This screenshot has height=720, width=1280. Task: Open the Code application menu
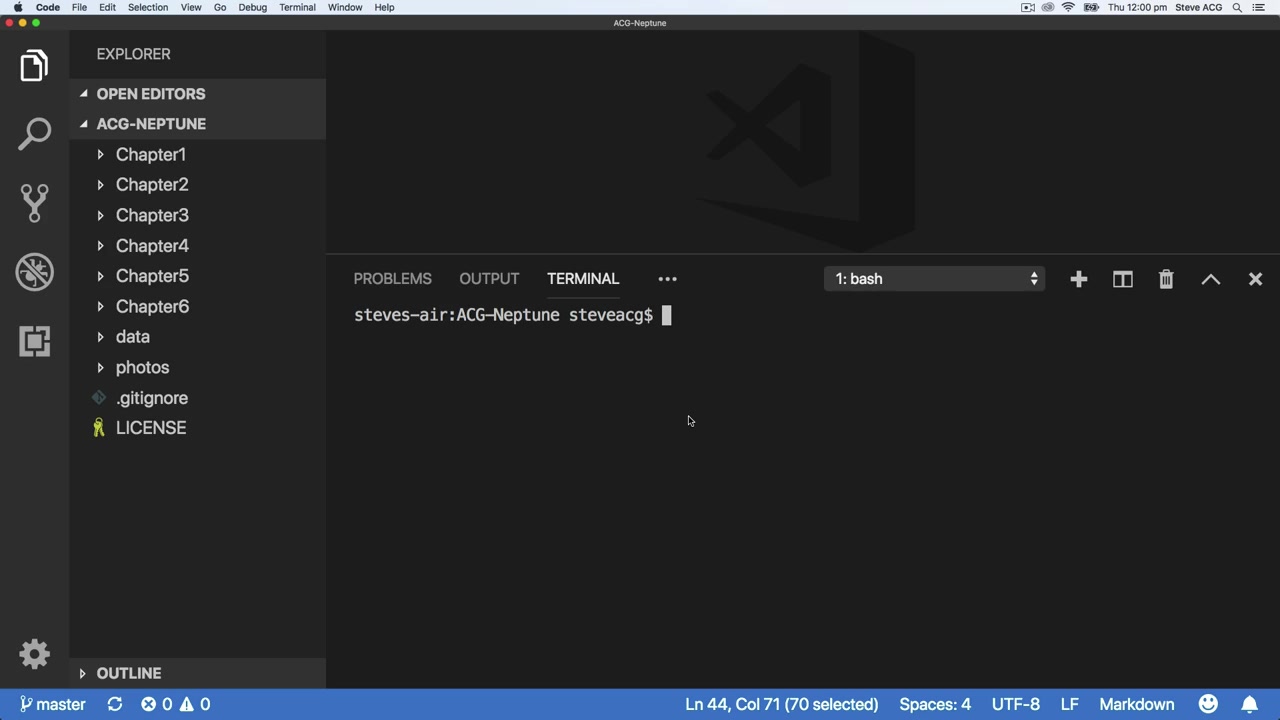pyautogui.click(x=48, y=7)
